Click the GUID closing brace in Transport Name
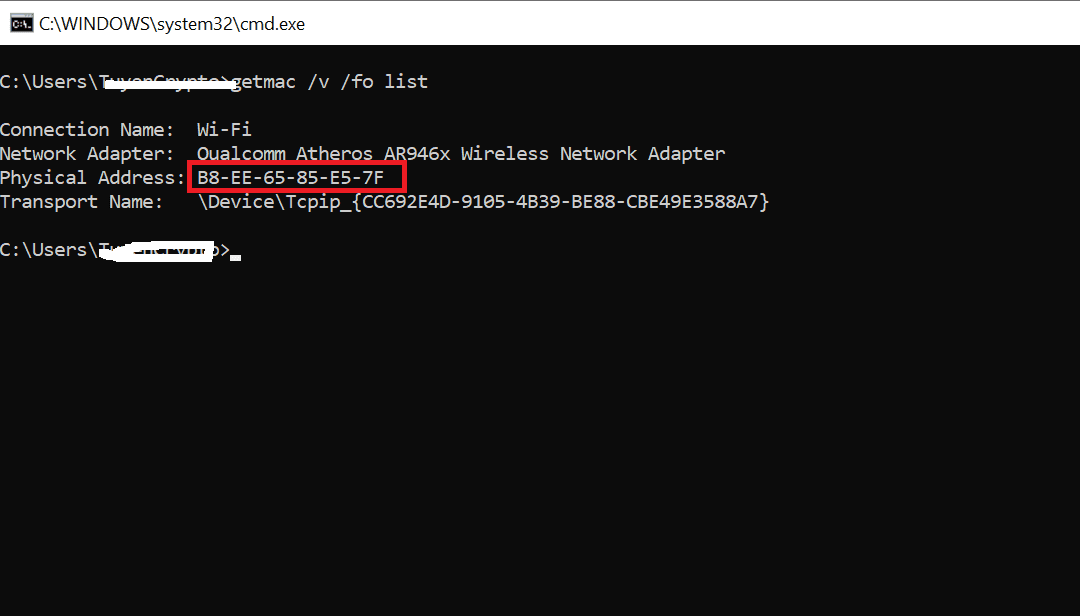This screenshot has height=616, width=1080. click(764, 202)
